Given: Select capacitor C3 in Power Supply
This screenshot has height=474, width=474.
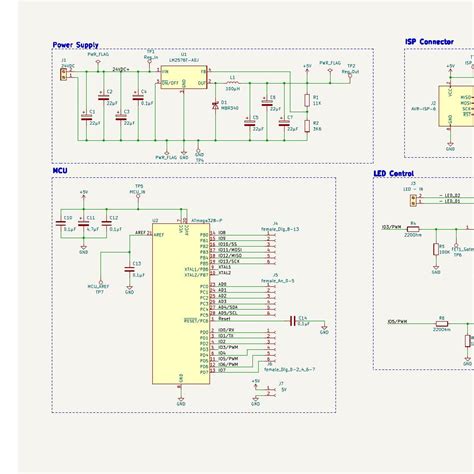Looking at the screenshot, I should coord(121,117).
